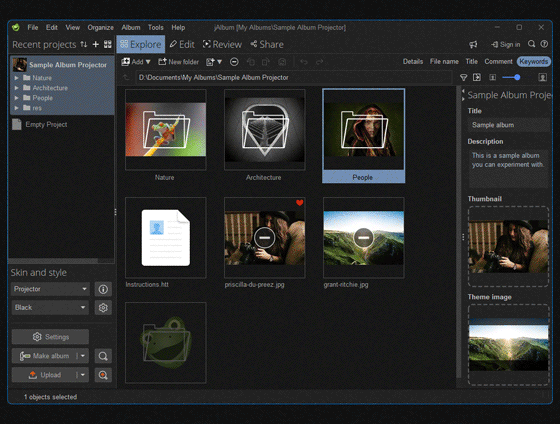Open search magnifier in top bar

(531, 44)
